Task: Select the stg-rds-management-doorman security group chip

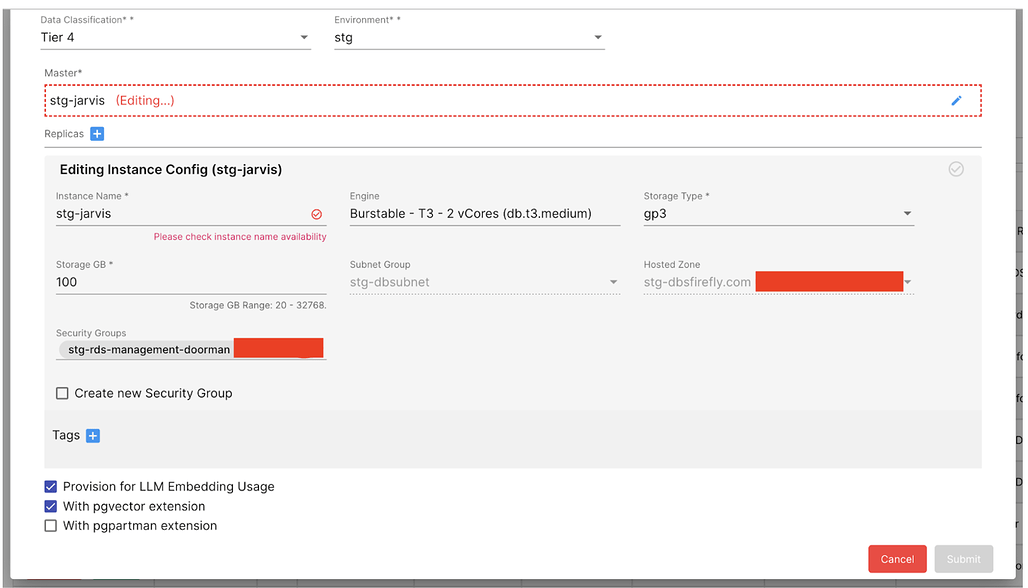Action: (x=148, y=350)
